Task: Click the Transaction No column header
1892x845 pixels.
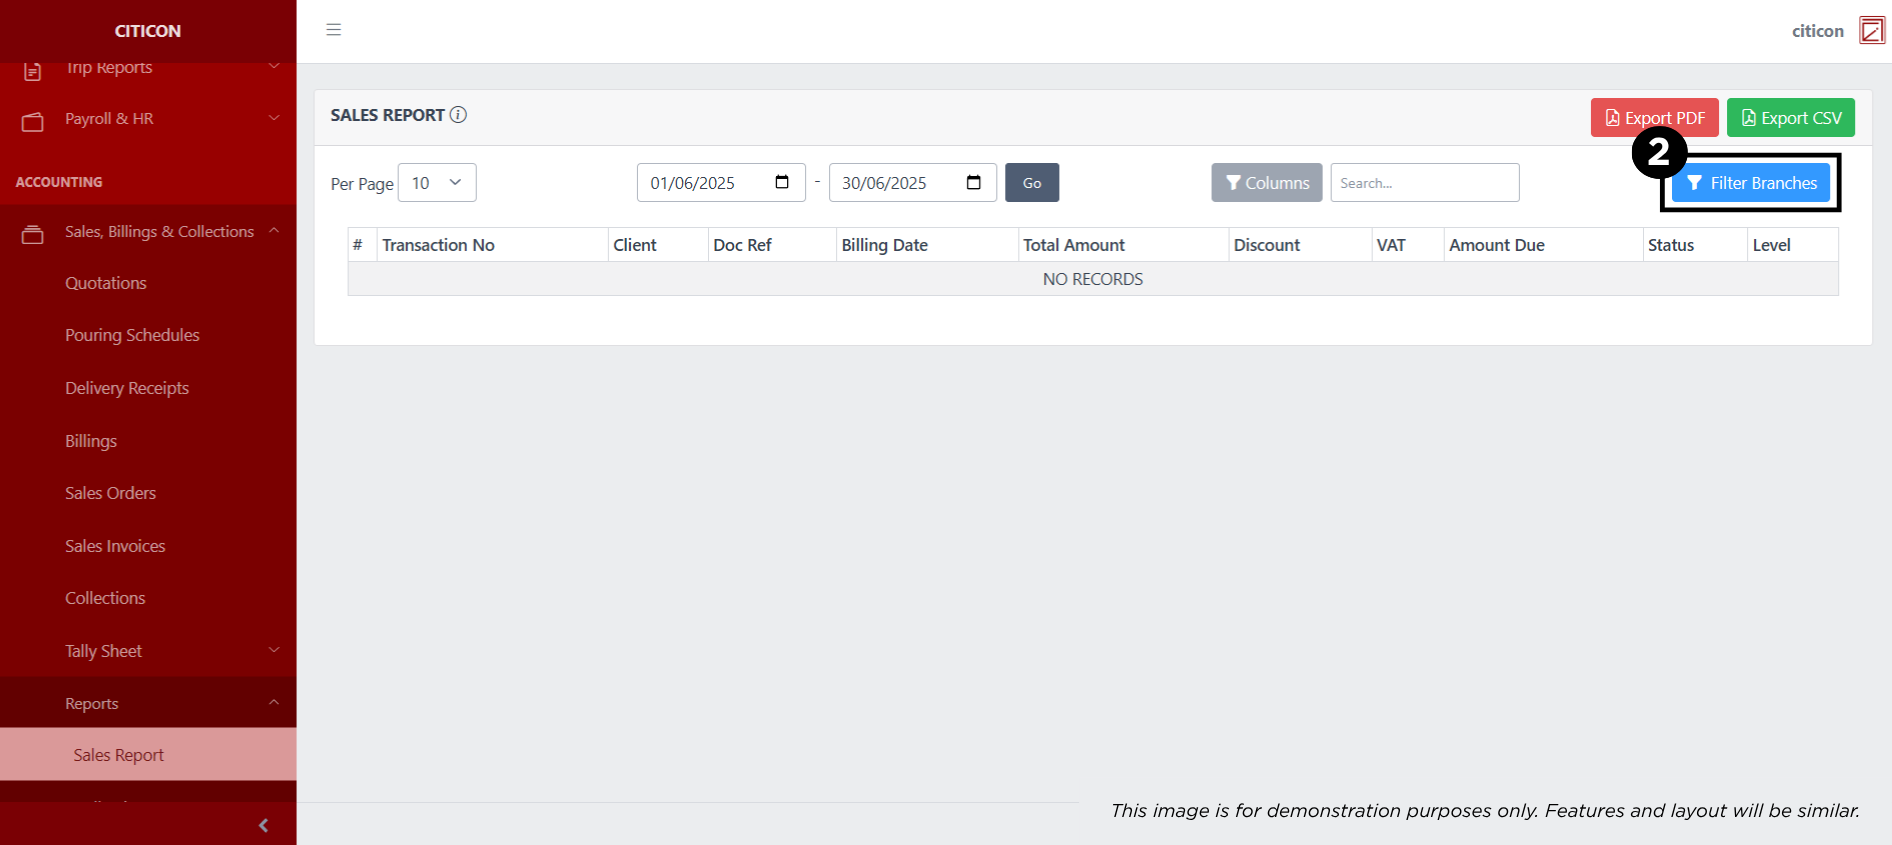Action: pos(492,245)
